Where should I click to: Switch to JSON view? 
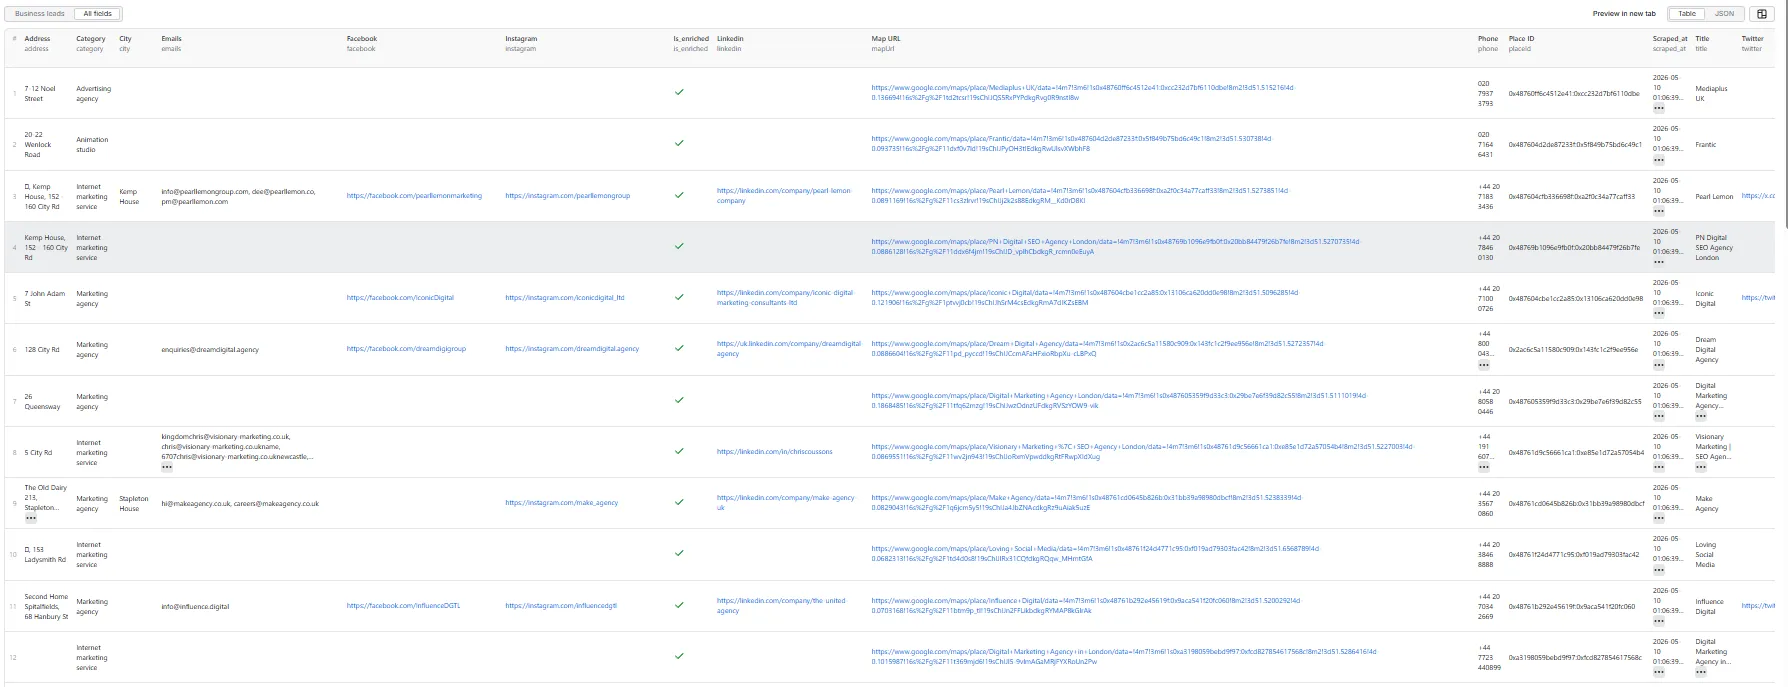click(x=1725, y=14)
